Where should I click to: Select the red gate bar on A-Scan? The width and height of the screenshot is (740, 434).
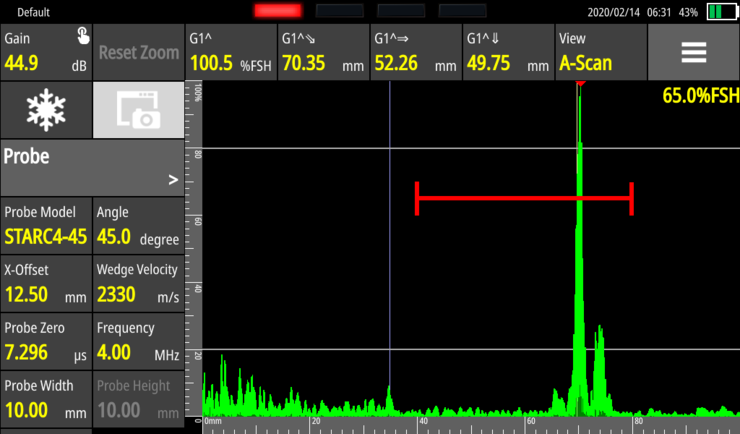click(x=524, y=199)
